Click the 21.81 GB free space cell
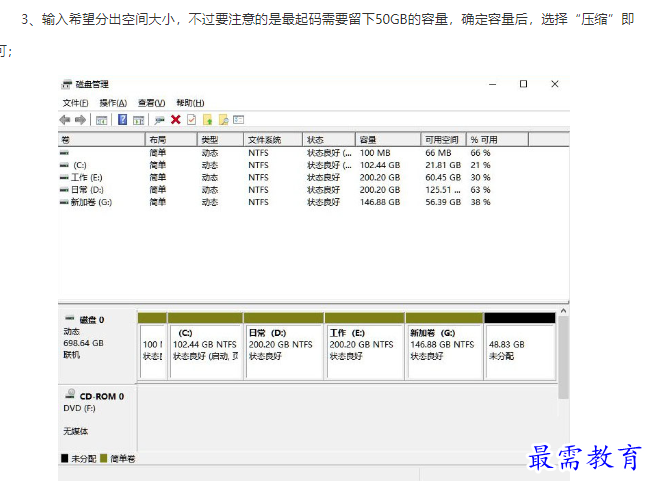 click(x=443, y=165)
